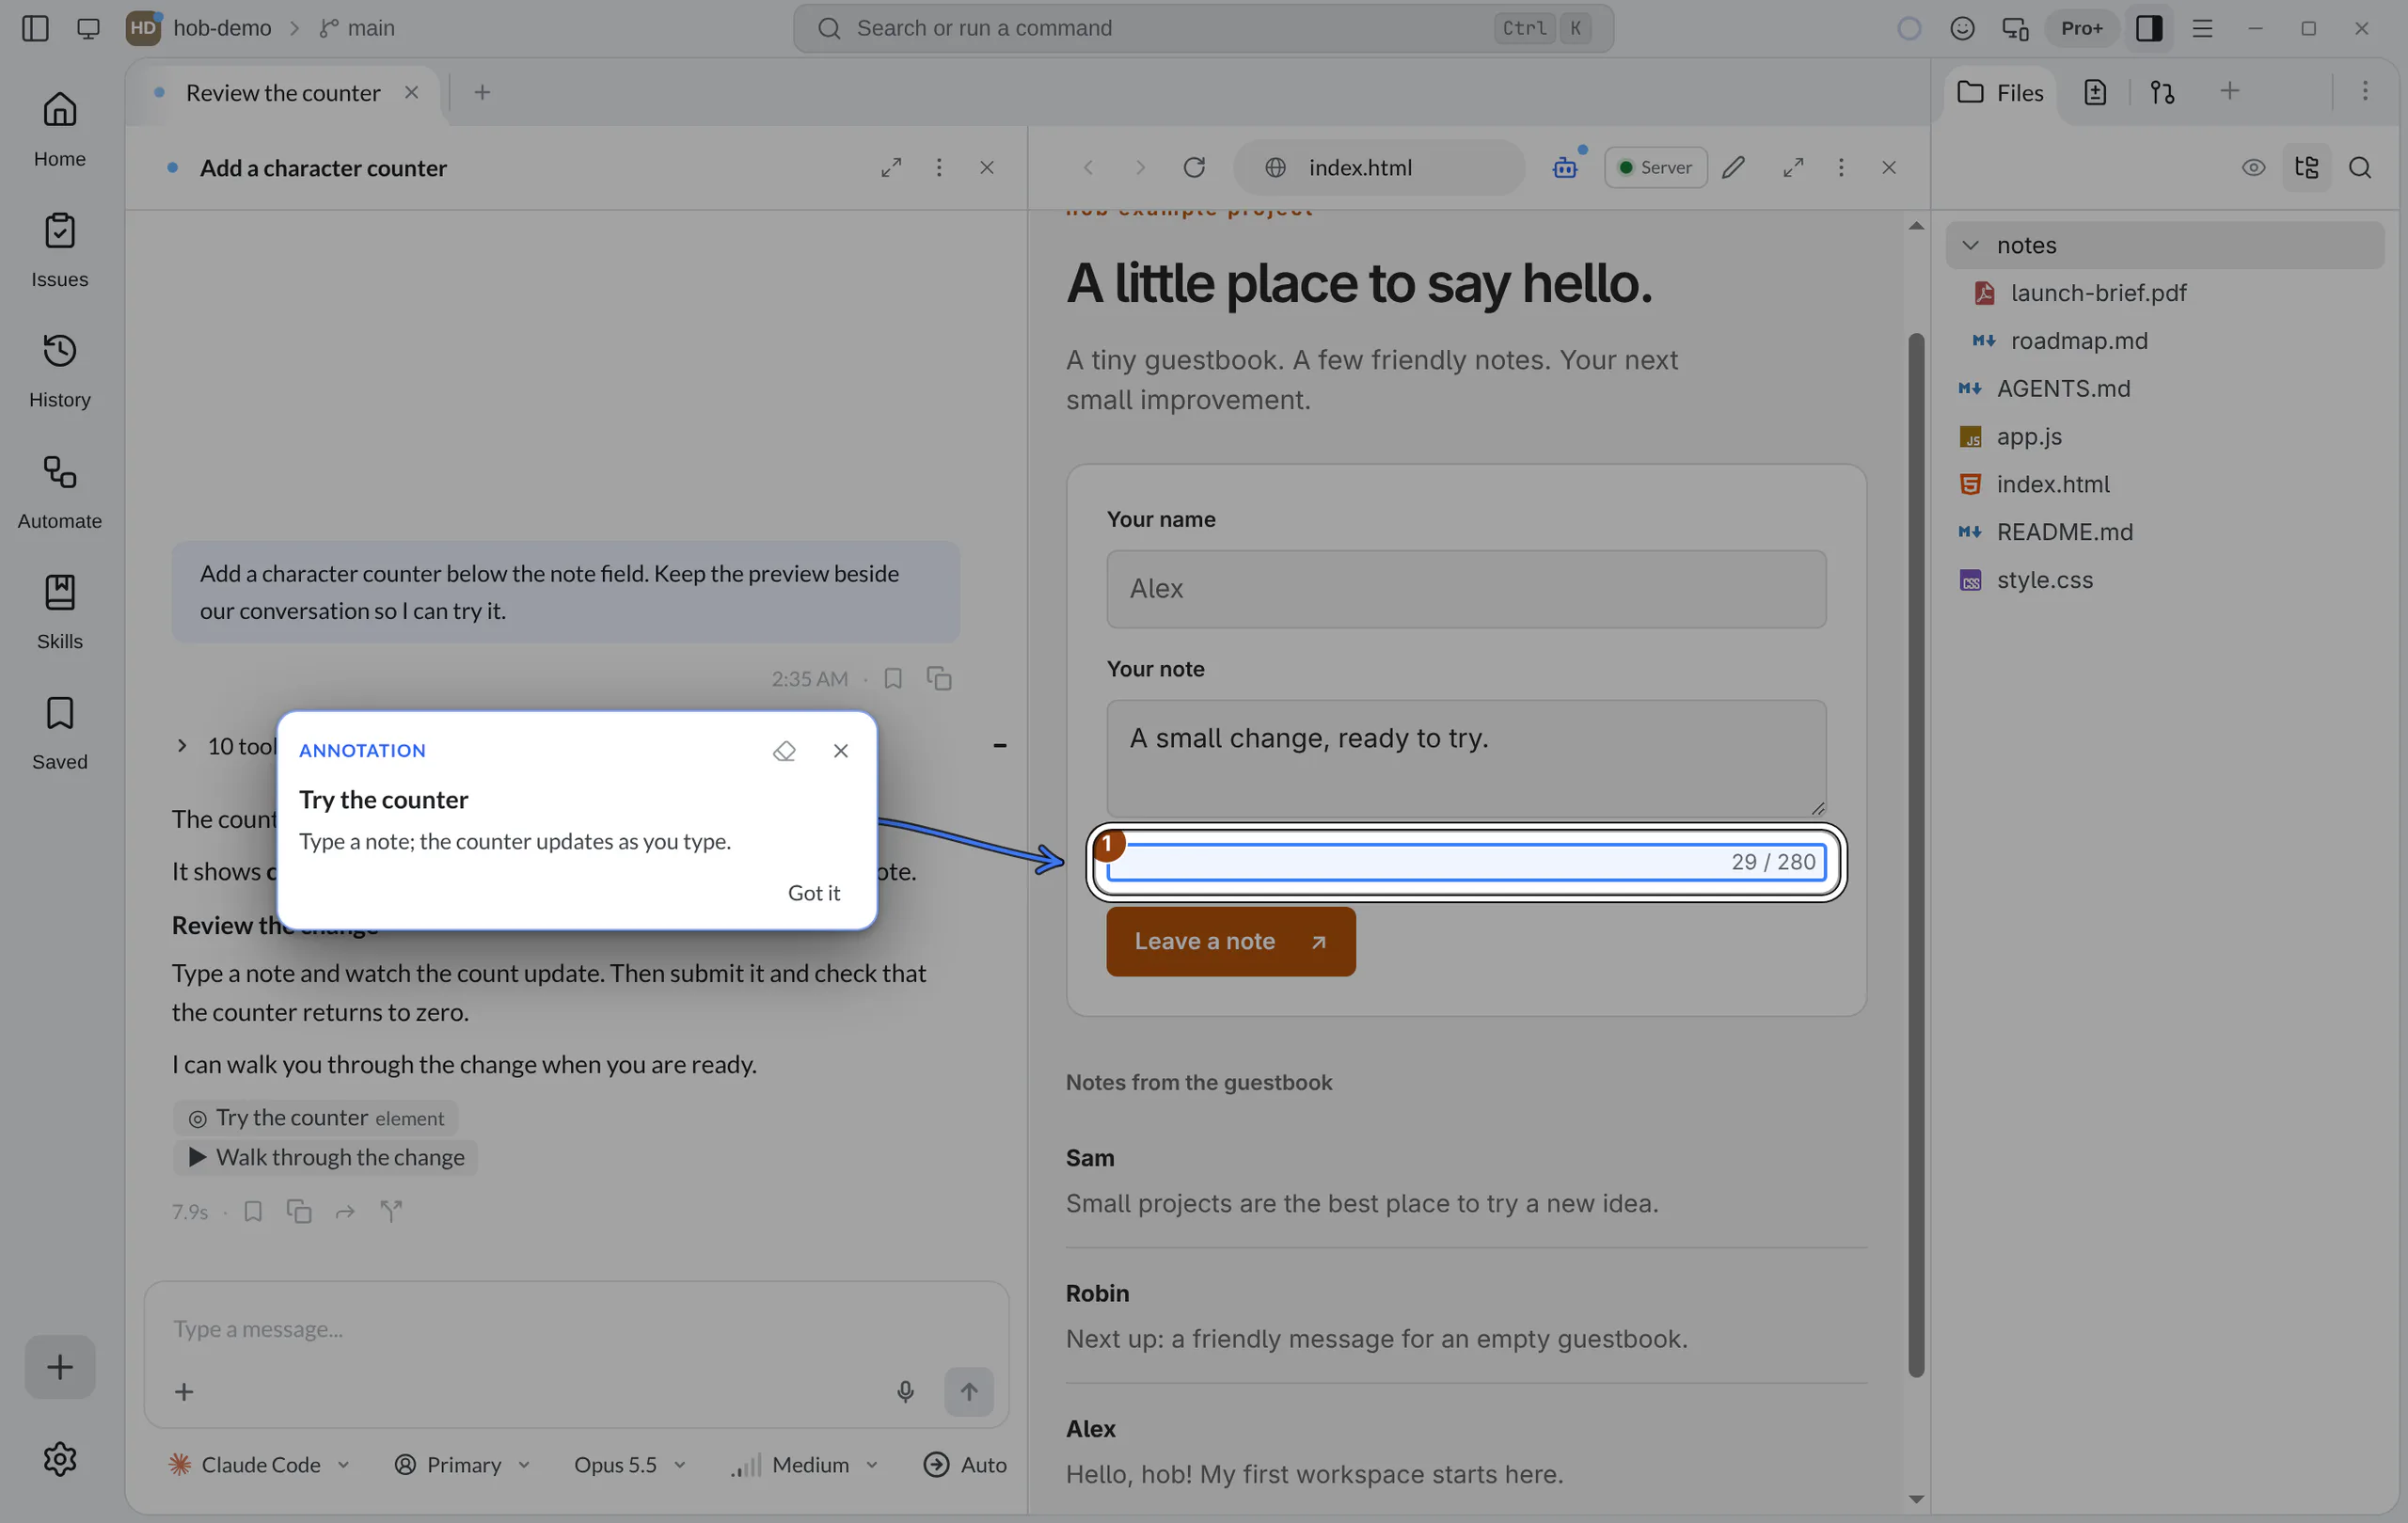Click the smiley feedback icon
This screenshot has height=1523, width=2408.
tap(1962, 28)
